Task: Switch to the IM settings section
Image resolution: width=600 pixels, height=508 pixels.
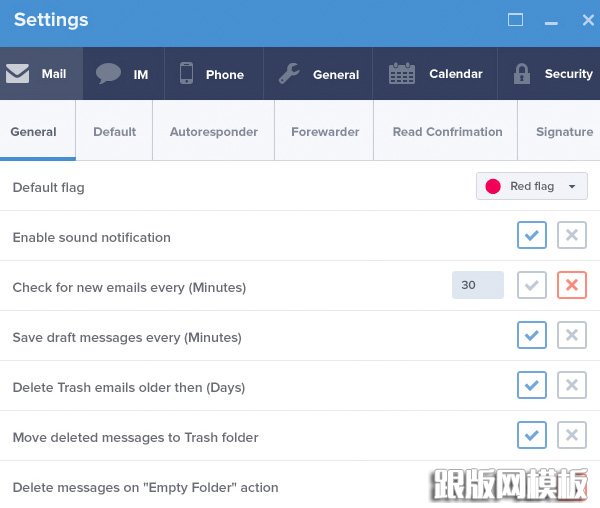Action: pyautogui.click(x=124, y=73)
